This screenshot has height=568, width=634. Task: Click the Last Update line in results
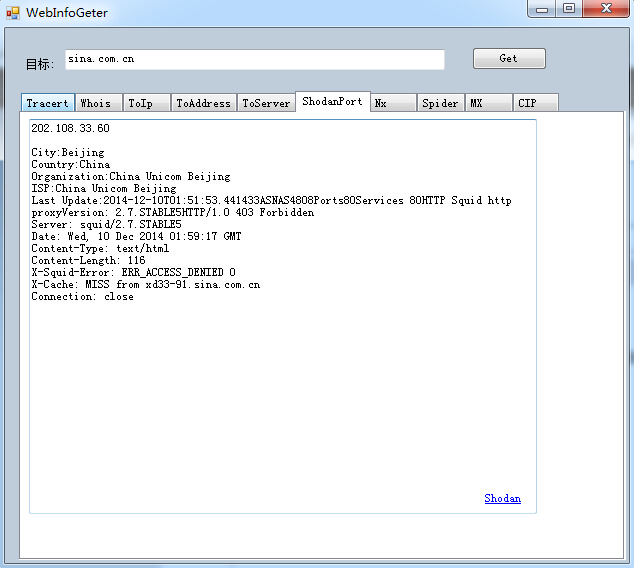[271, 201]
